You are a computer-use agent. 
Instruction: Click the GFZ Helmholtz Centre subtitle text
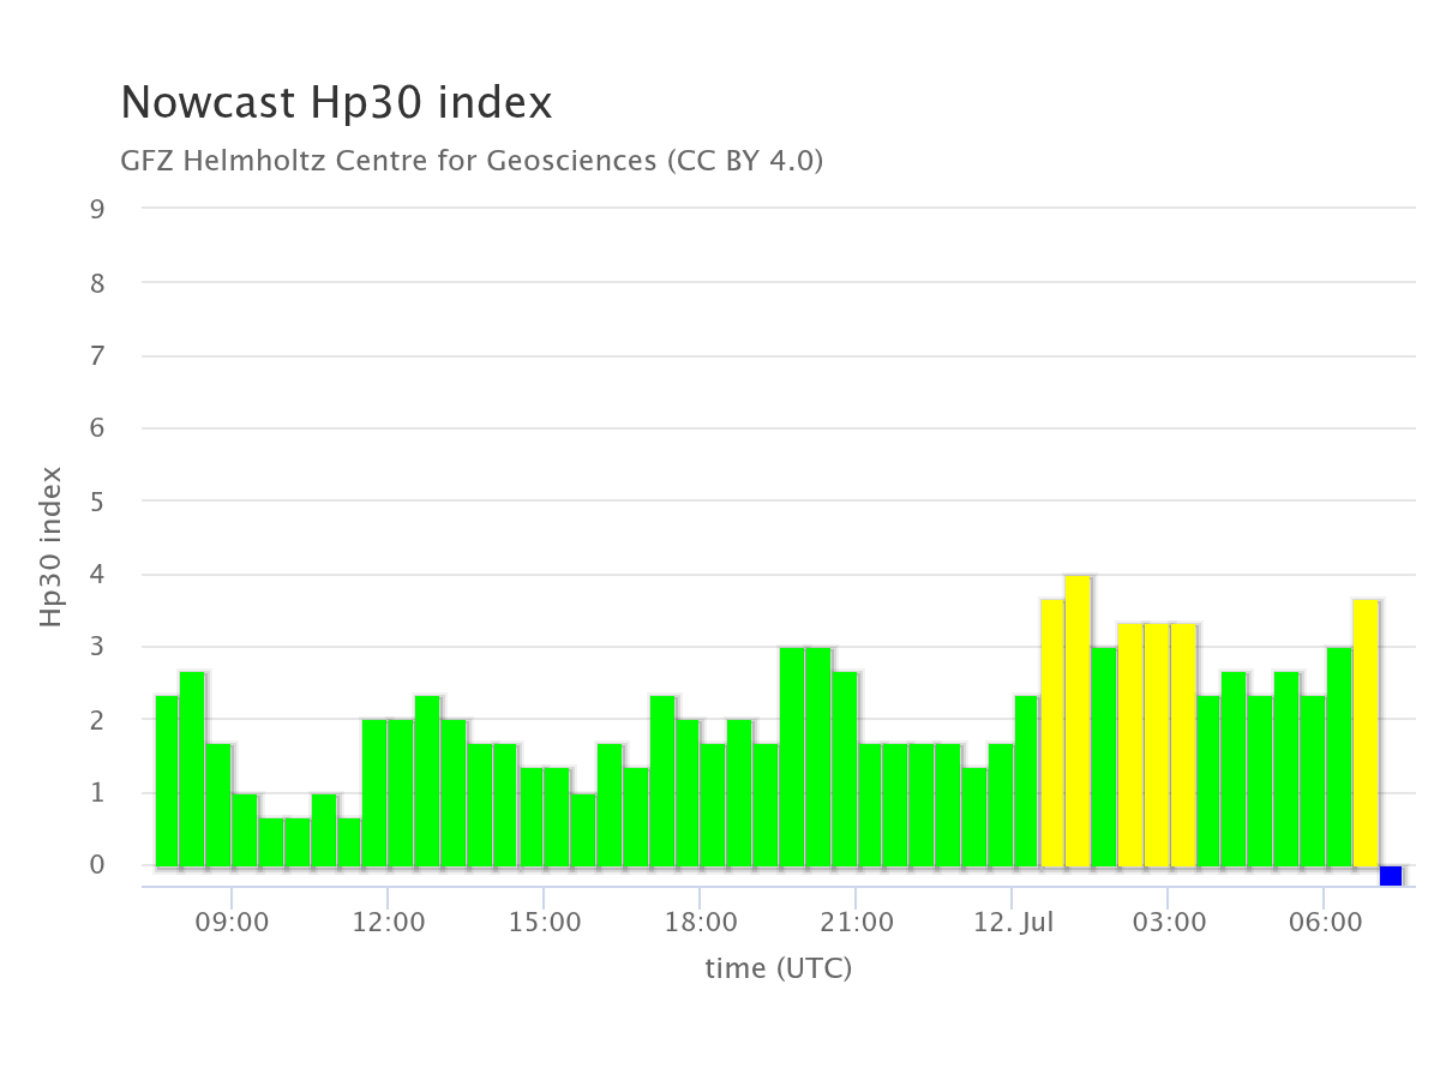coord(471,160)
